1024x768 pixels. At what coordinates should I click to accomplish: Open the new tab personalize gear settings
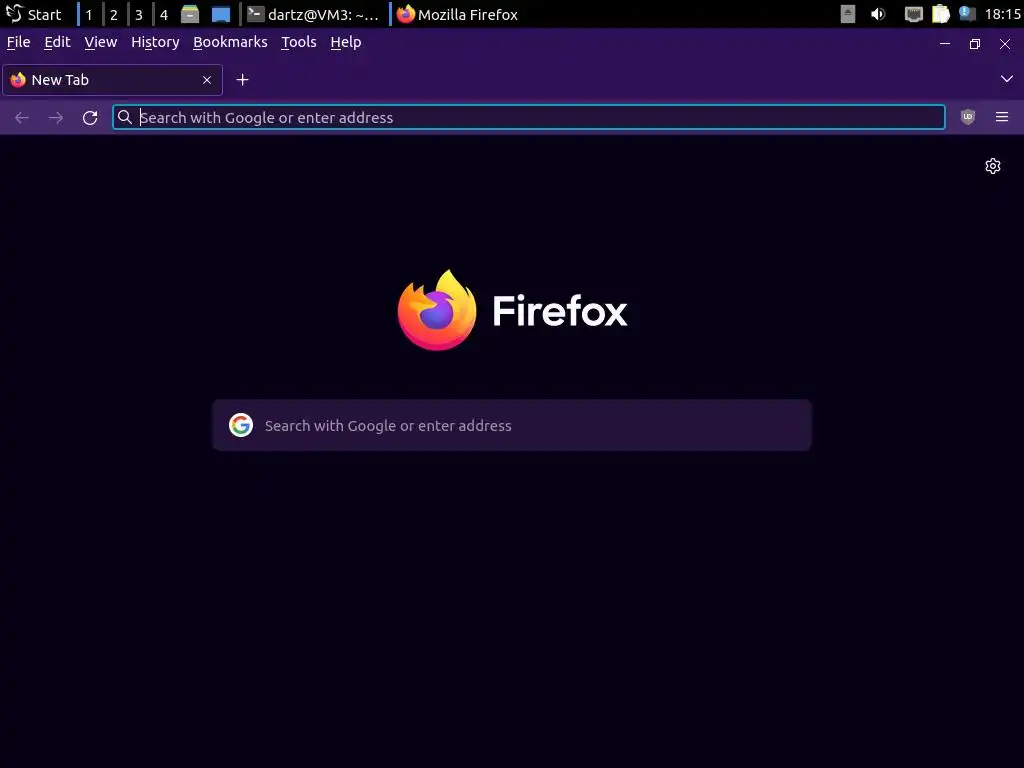(x=993, y=166)
